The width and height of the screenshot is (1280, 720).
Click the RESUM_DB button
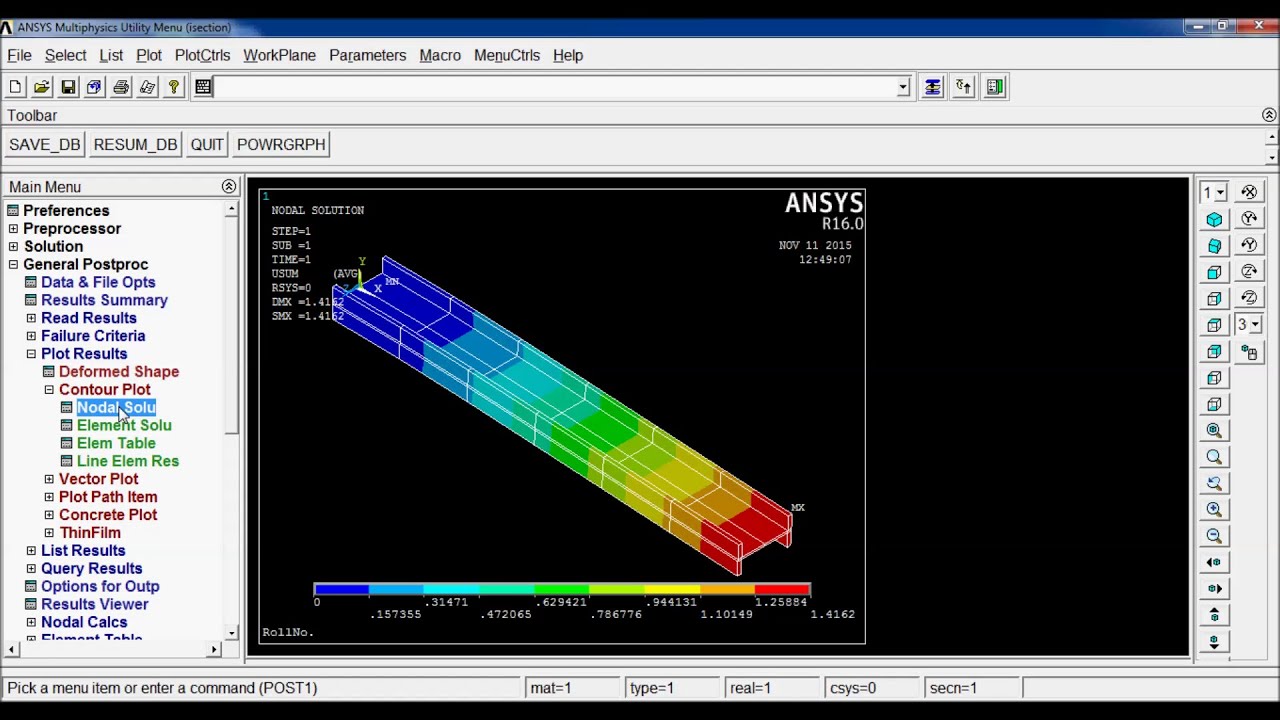(135, 144)
